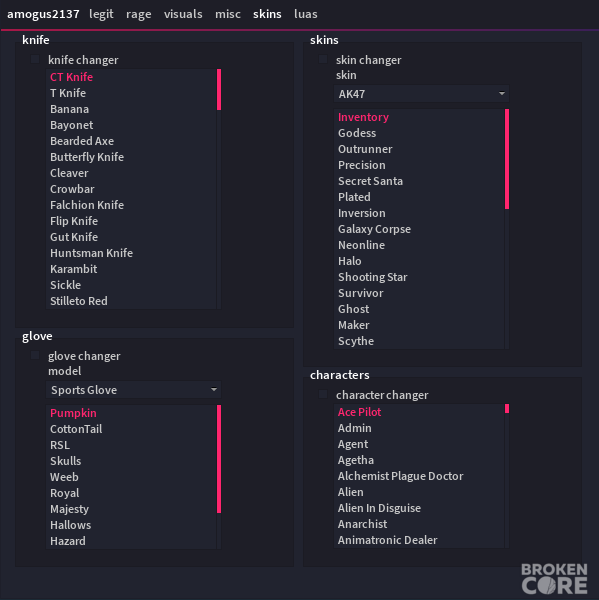Image resolution: width=599 pixels, height=600 pixels.
Task: Select the Skulls glove skin
Action: coord(131,461)
